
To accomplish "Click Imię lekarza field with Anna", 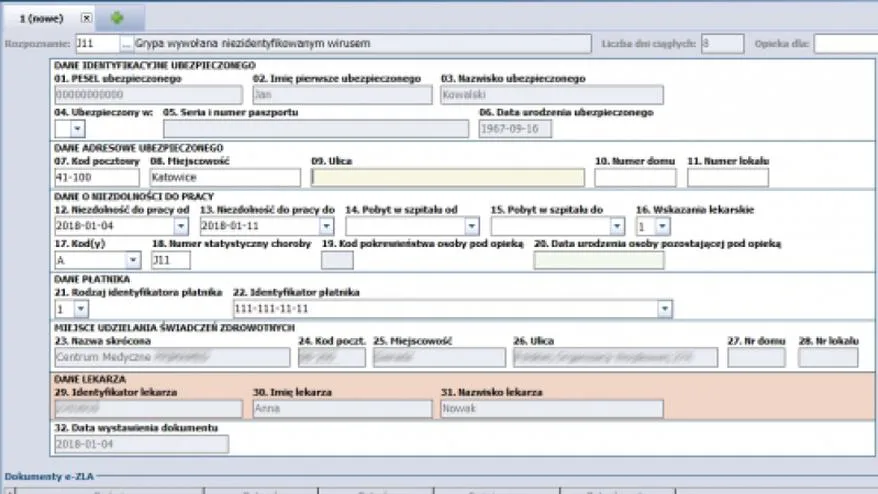I will click(342, 409).
